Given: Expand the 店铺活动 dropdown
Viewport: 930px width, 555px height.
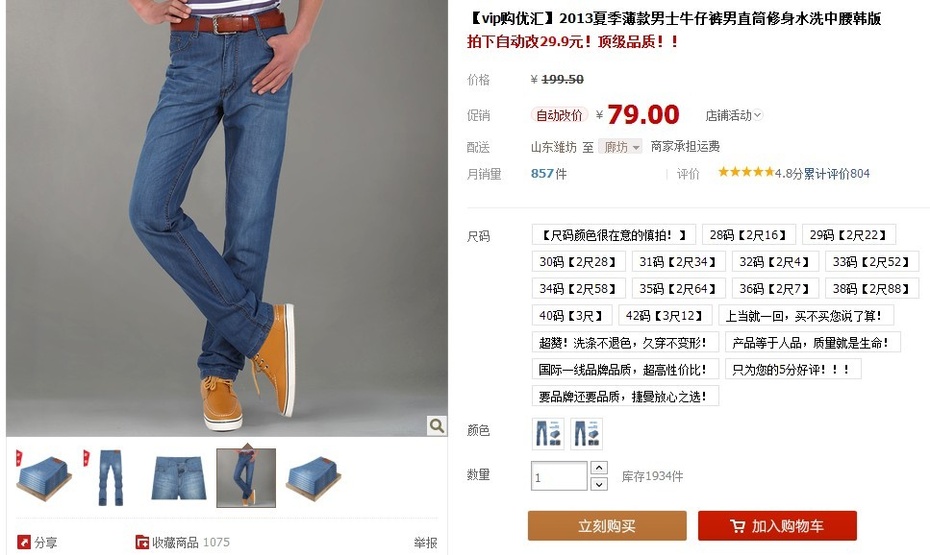Looking at the screenshot, I should [734, 115].
